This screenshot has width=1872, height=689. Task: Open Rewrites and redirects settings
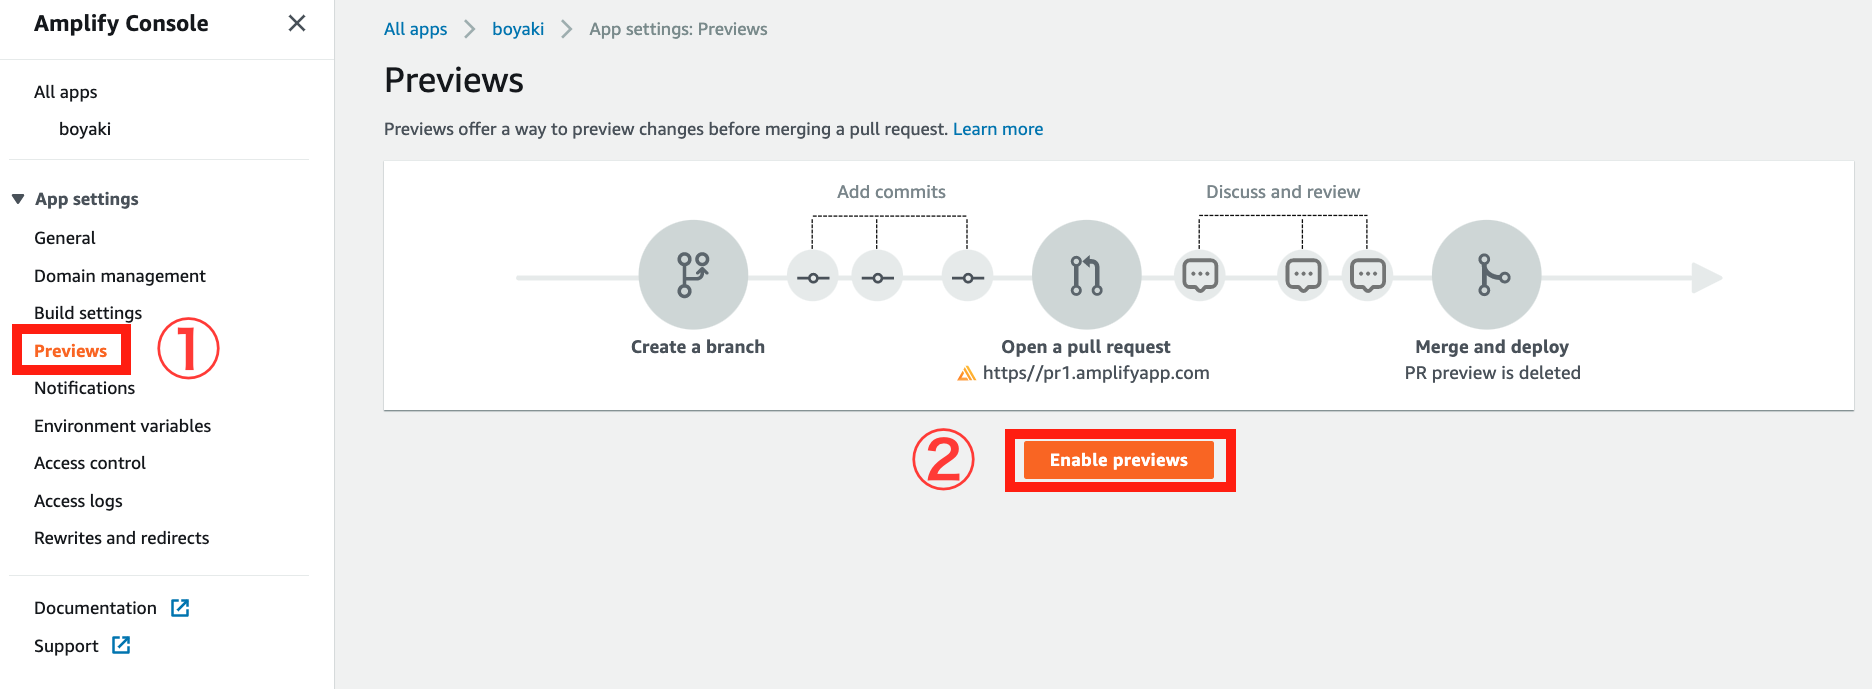pos(122,538)
